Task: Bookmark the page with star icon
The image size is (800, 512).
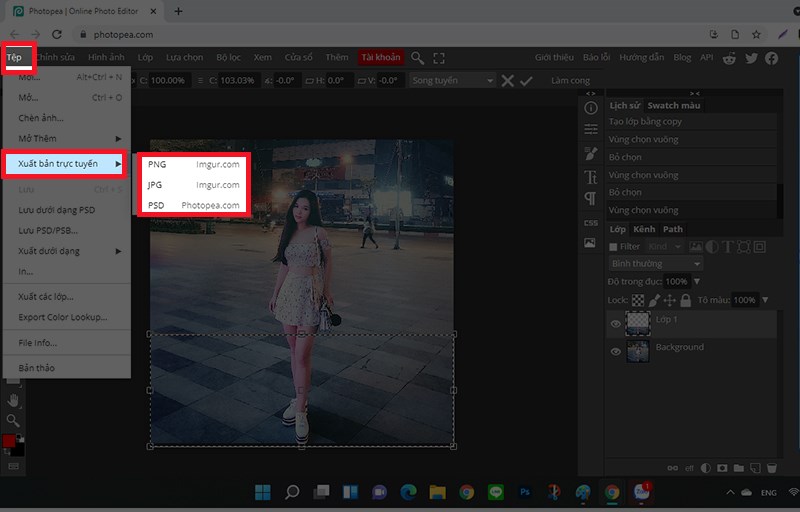Action: pos(756,35)
